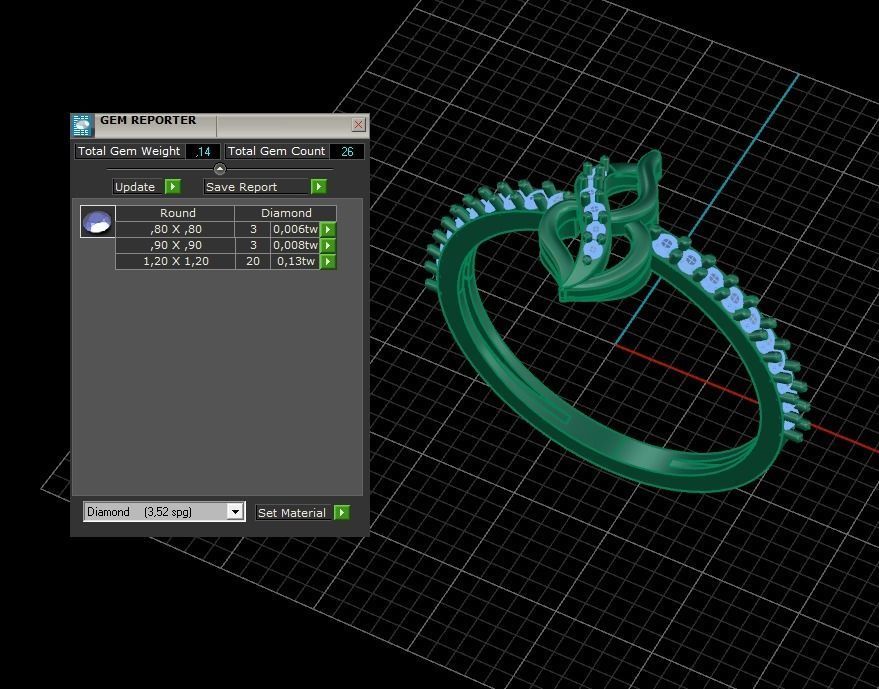Click the Gem Reporter panel icon
The image size is (879, 689).
pyautogui.click(x=82, y=126)
